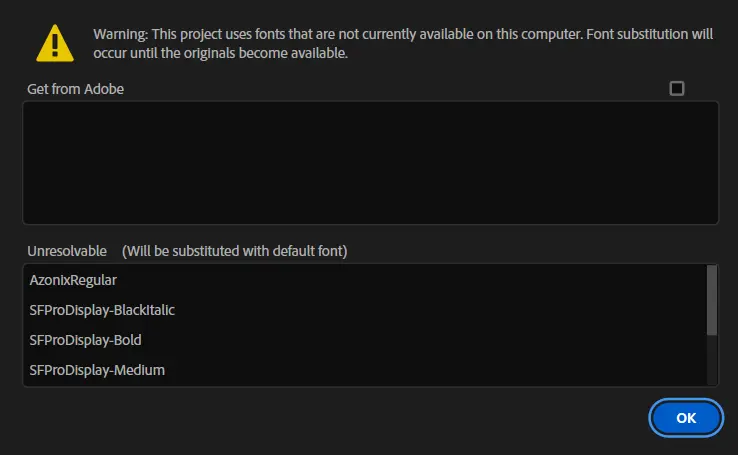Click the default font substitution note
The width and height of the screenshot is (738, 455).
(234, 249)
